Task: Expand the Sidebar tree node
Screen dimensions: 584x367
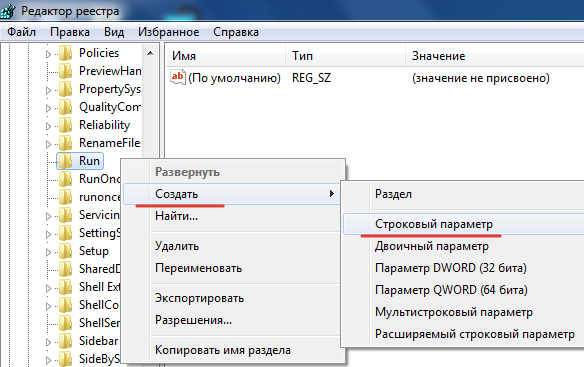Action: click(48, 342)
